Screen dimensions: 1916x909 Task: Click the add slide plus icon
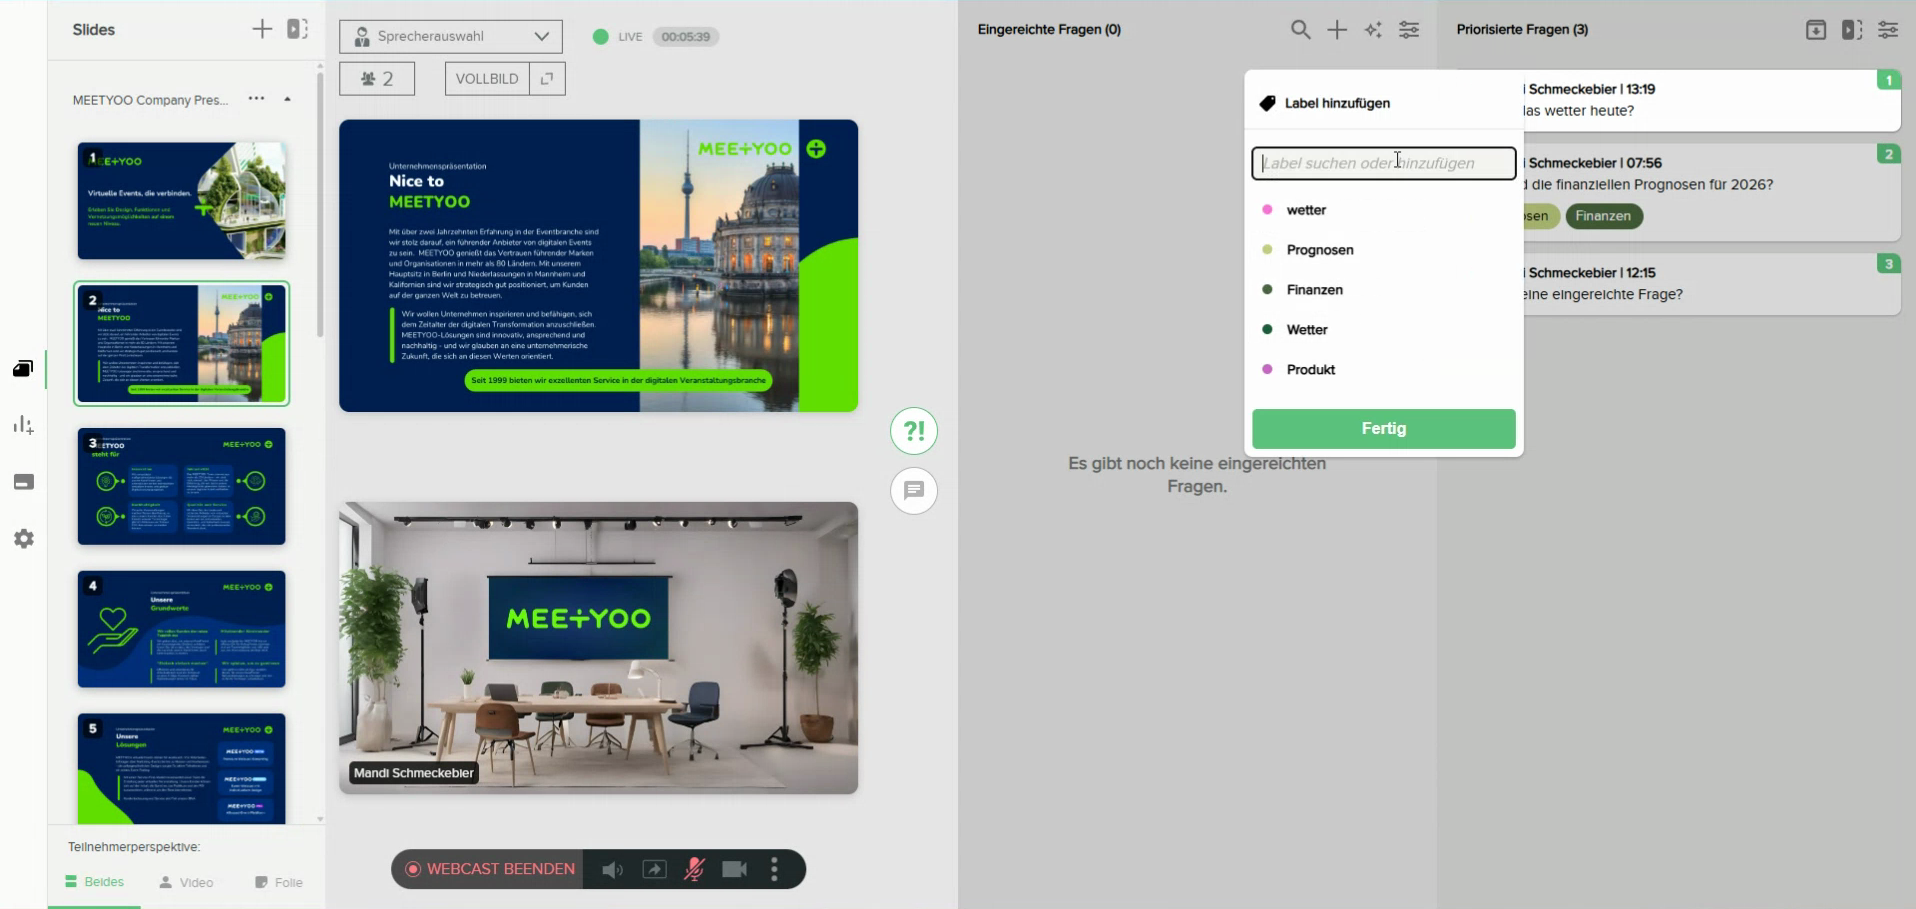point(262,30)
